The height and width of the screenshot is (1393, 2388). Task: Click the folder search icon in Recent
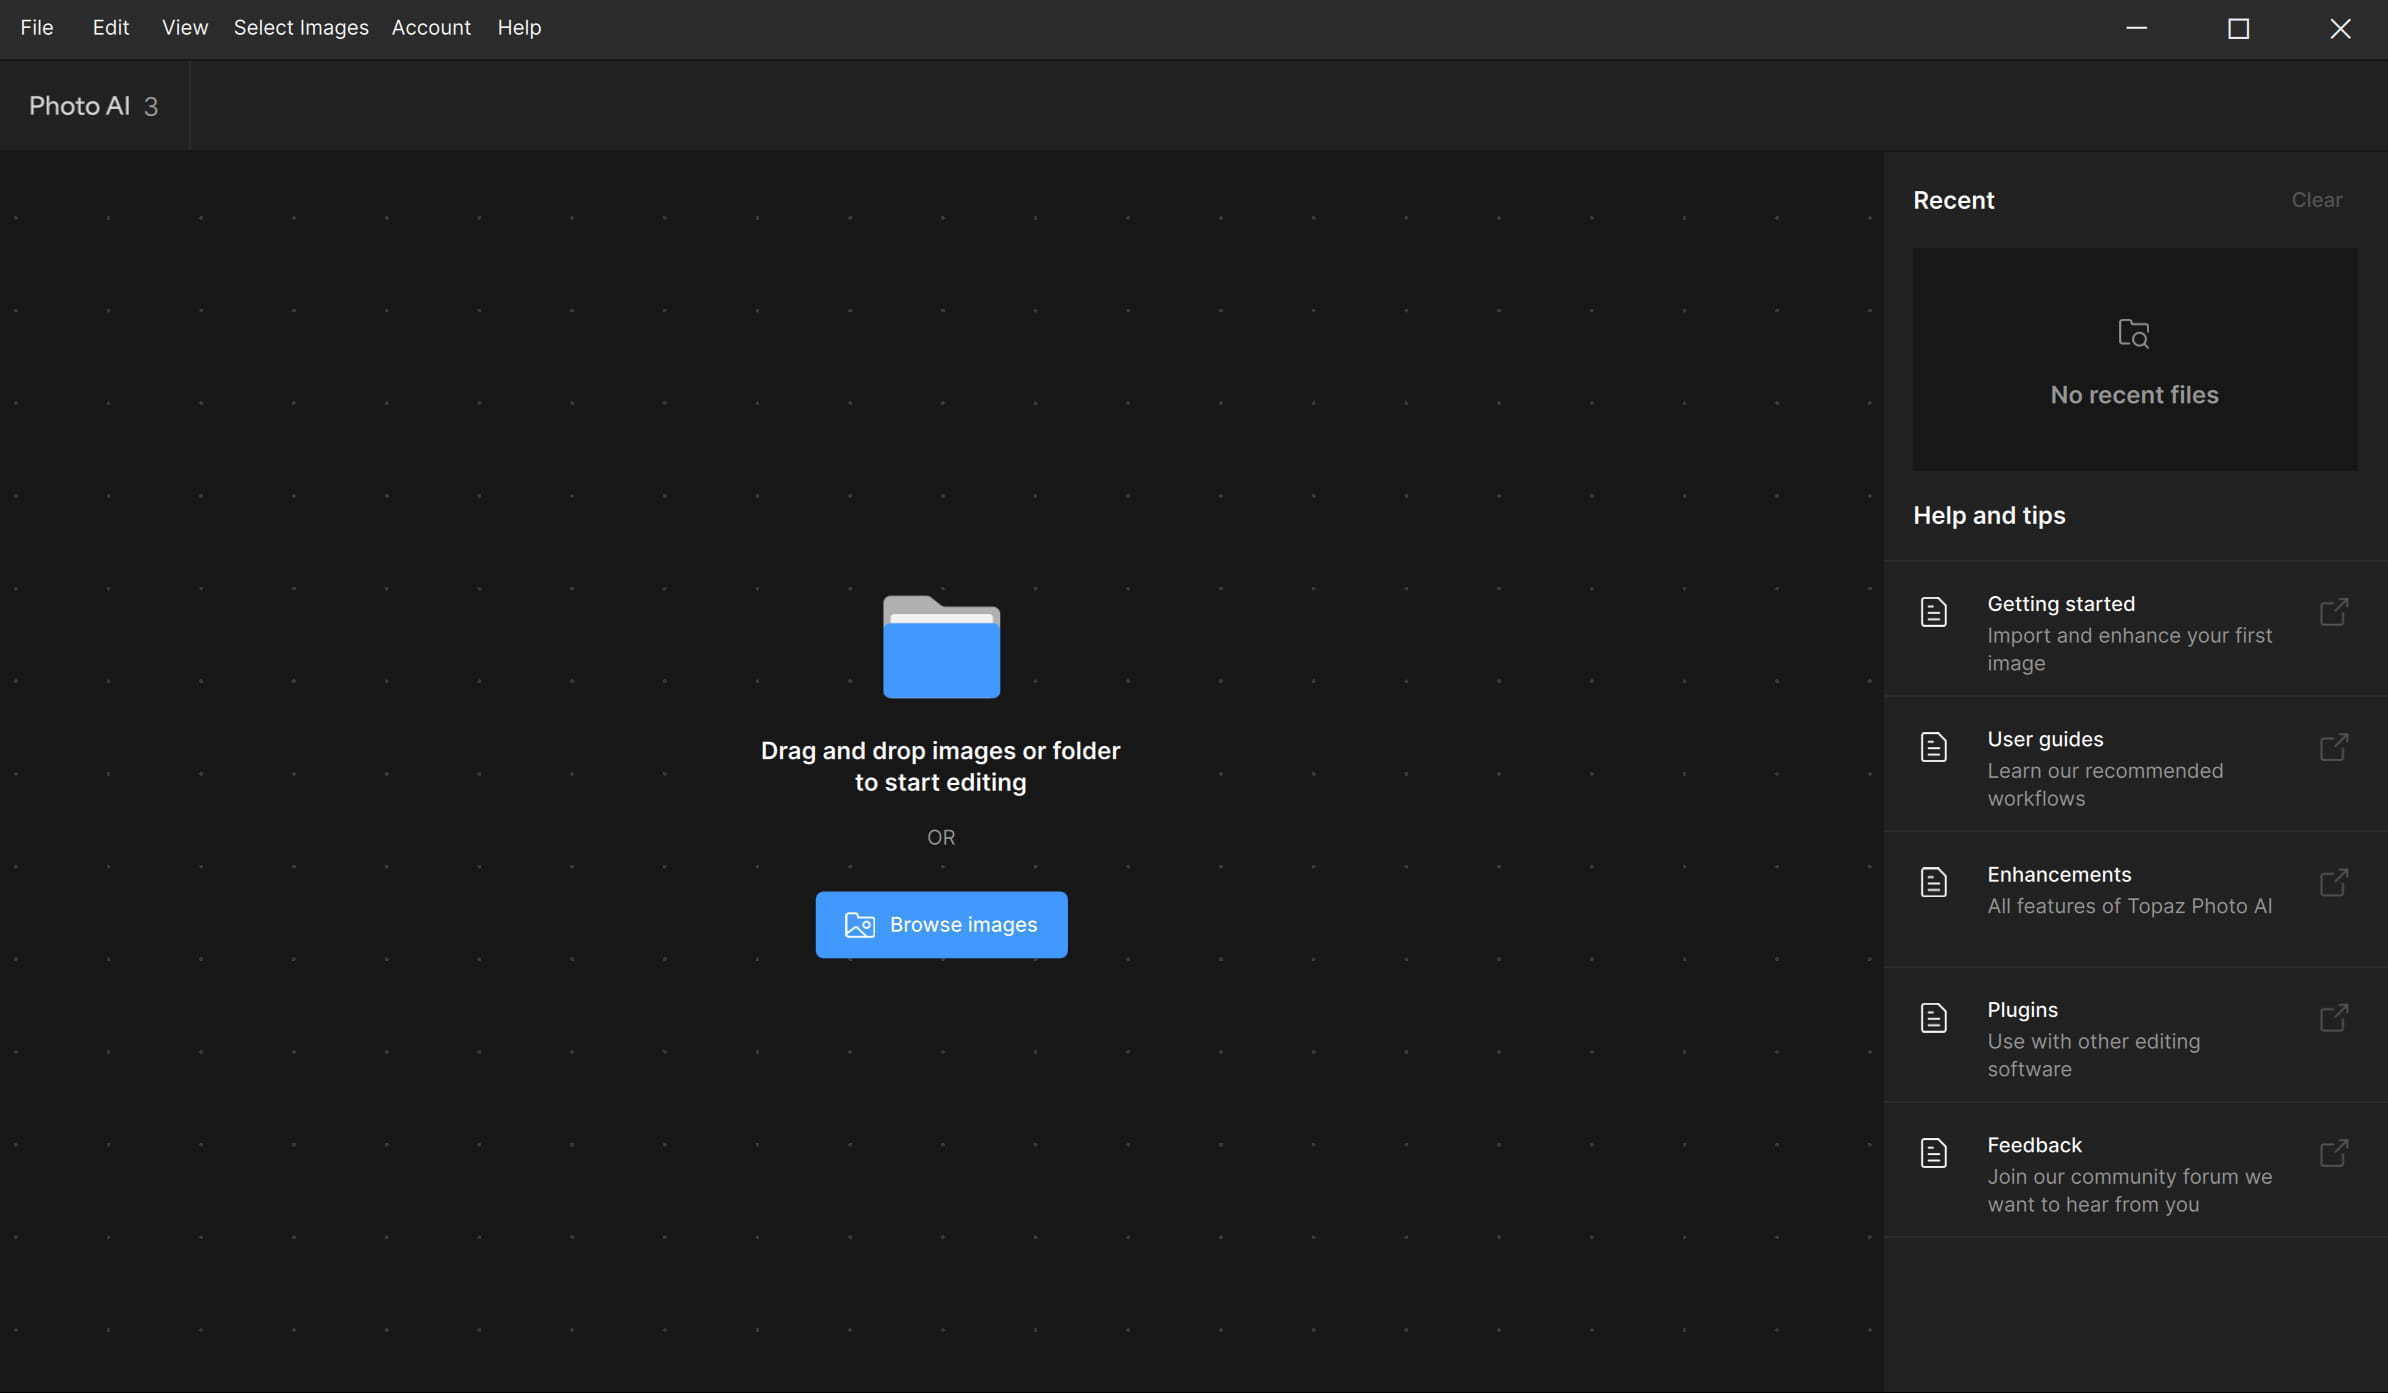[x=2133, y=333]
